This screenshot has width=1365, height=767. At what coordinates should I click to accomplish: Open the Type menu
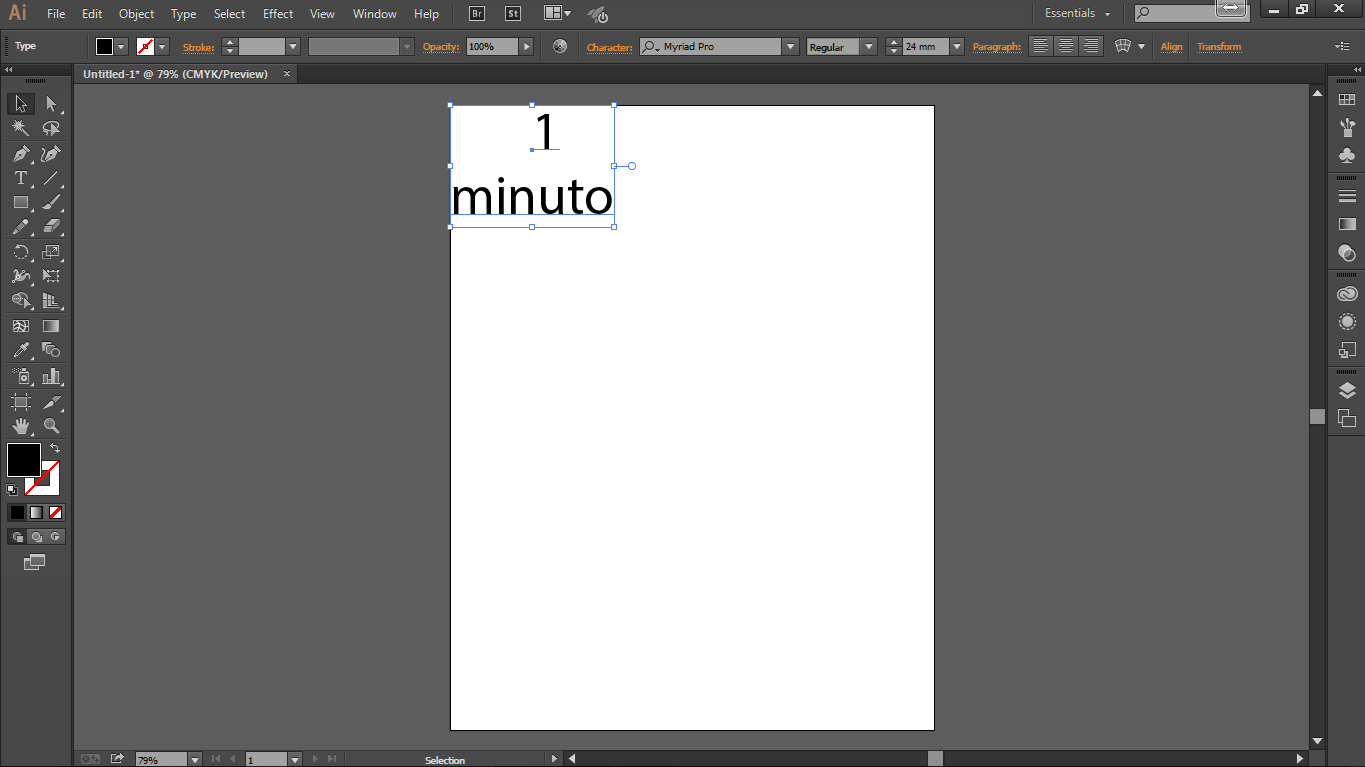[x=183, y=14]
